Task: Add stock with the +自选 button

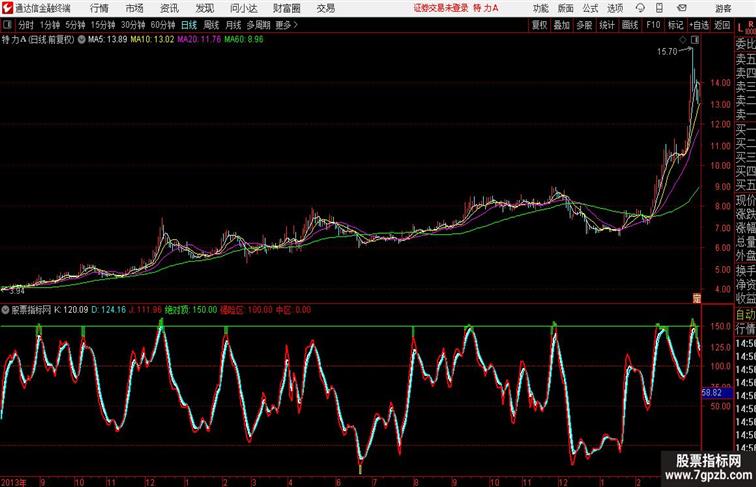Action: tap(699, 25)
